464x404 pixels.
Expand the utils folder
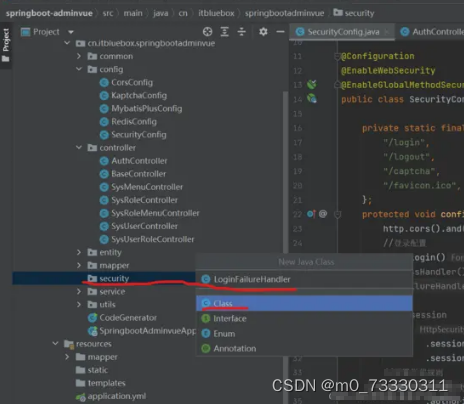[x=79, y=305]
